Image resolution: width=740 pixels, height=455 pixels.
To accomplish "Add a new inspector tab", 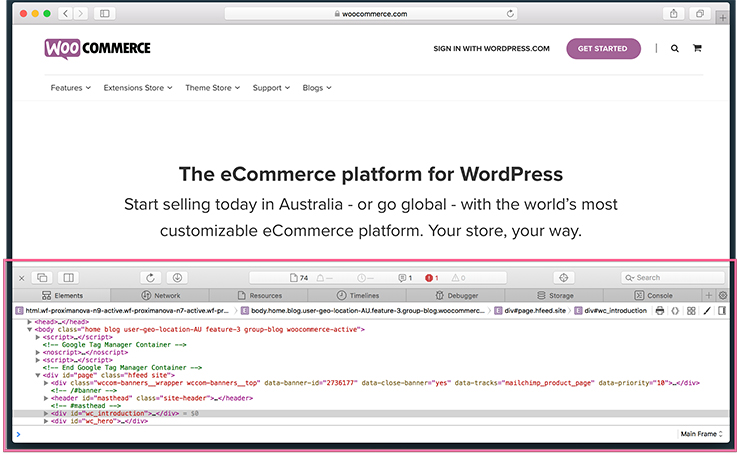I will [x=708, y=295].
